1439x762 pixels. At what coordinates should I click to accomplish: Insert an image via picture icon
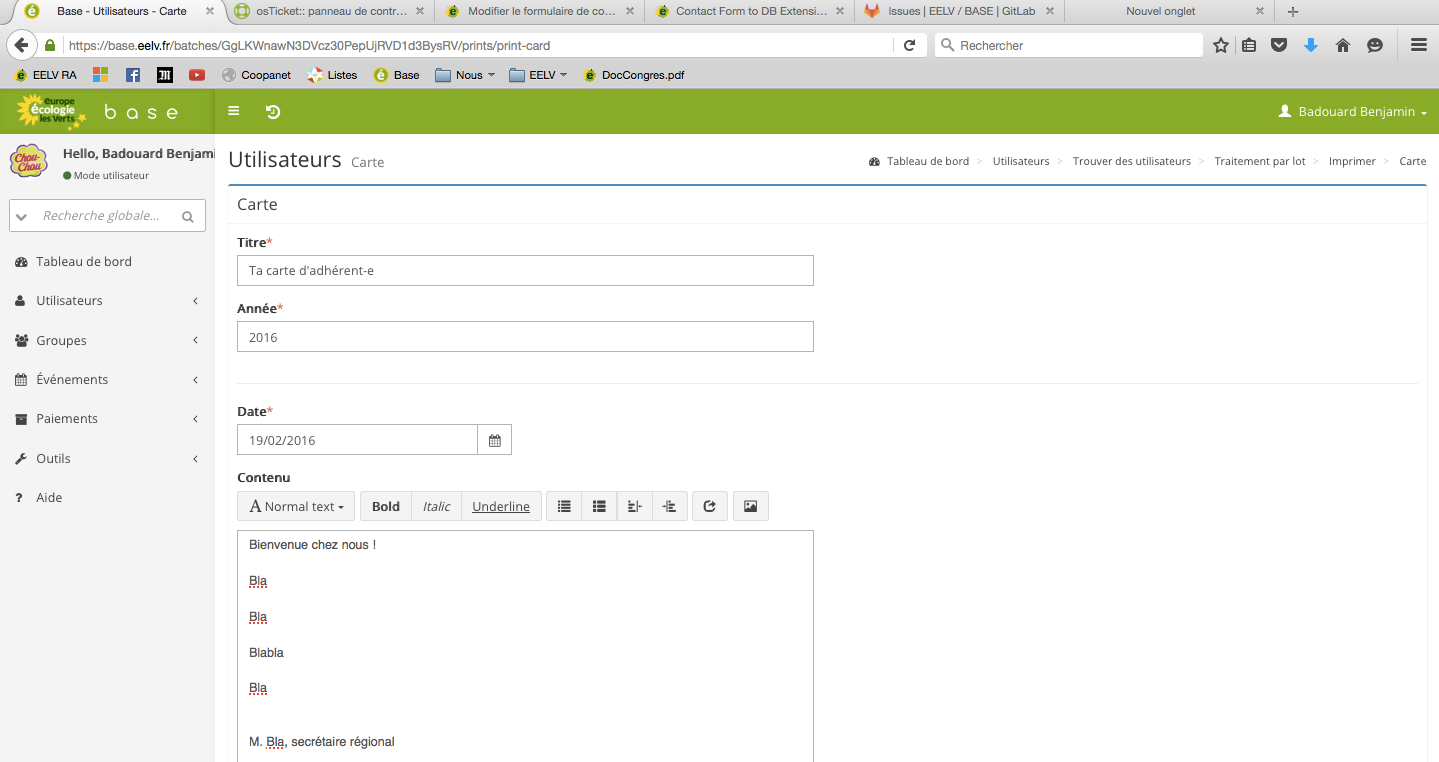(750, 506)
